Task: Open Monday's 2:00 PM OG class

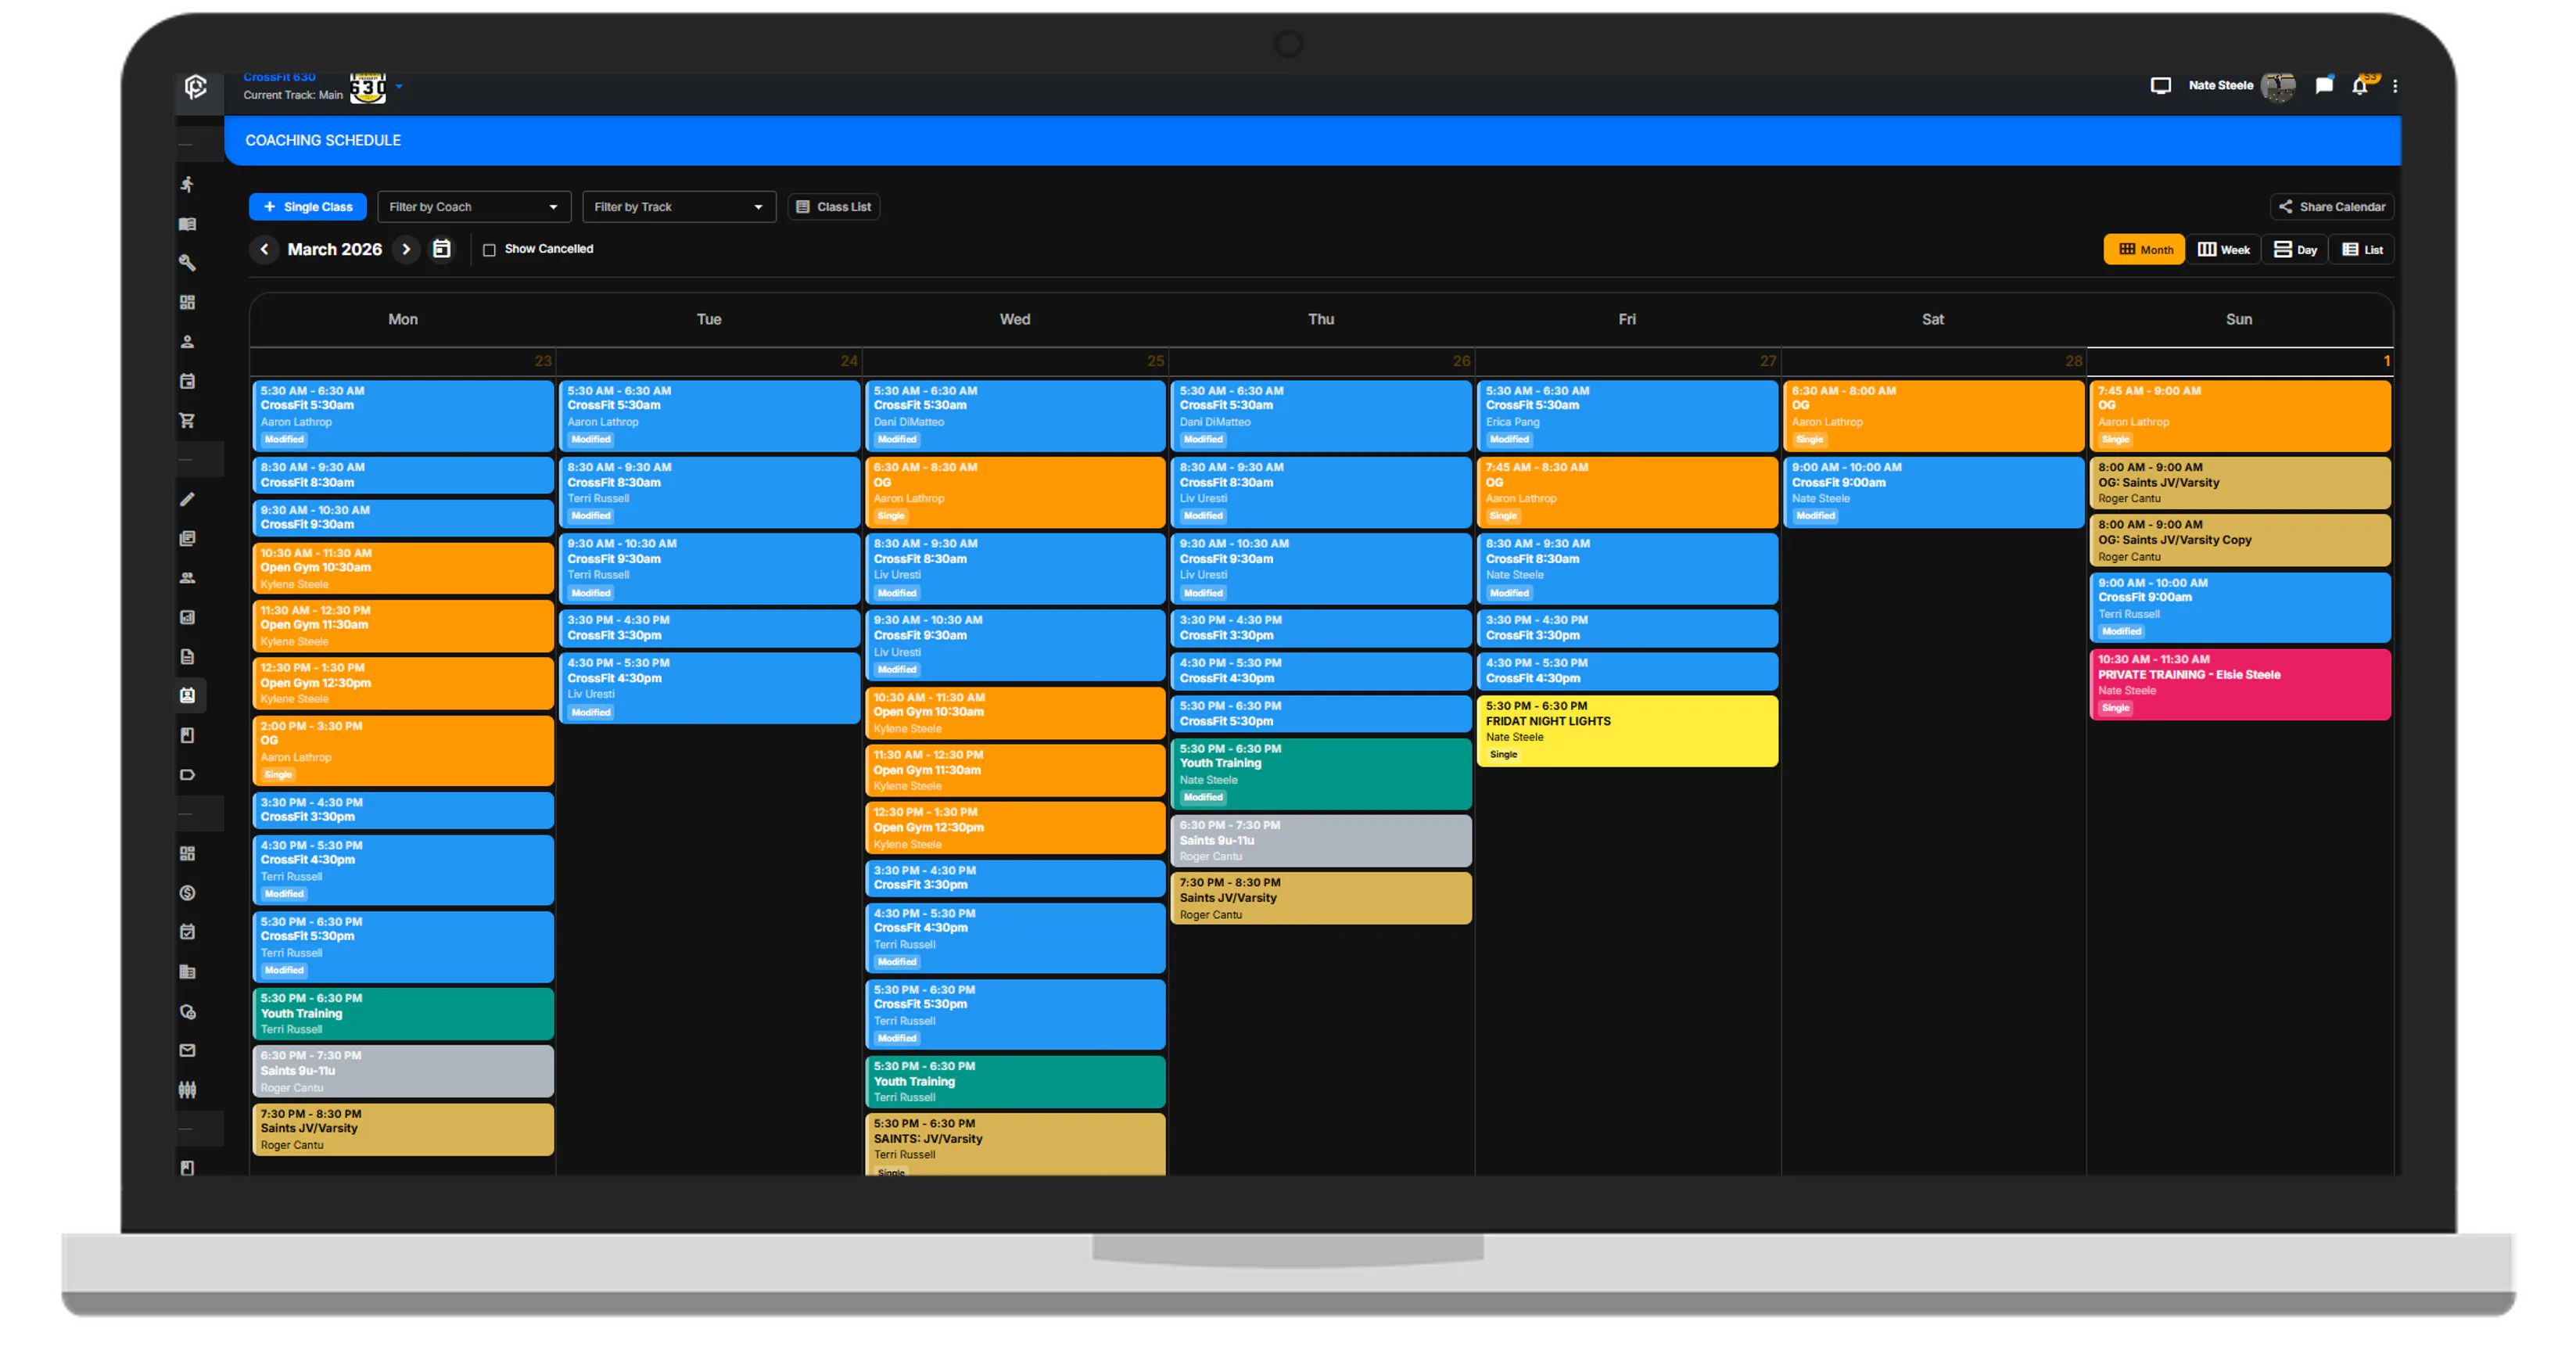Action: tap(402, 750)
